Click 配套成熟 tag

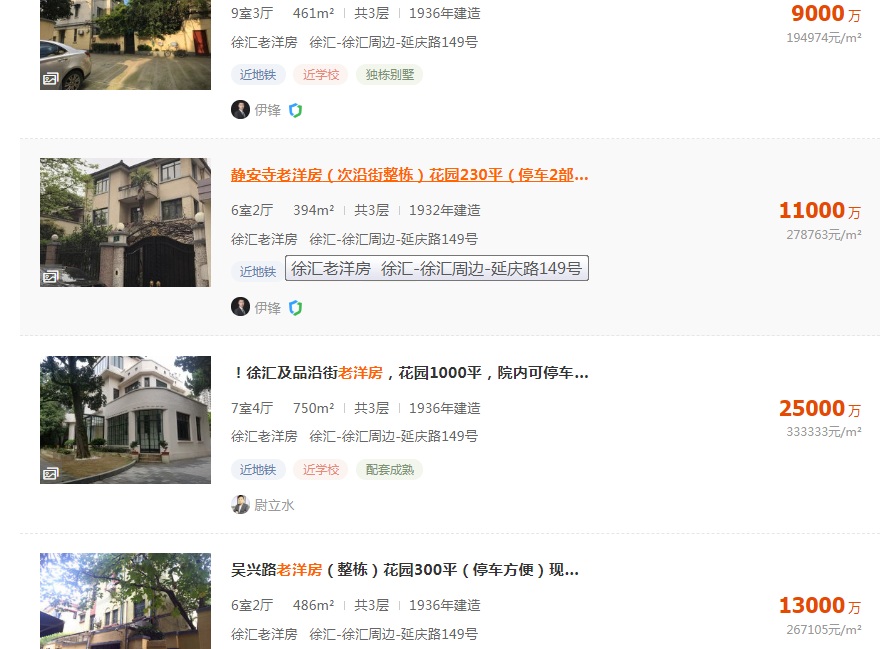coord(390,470)
